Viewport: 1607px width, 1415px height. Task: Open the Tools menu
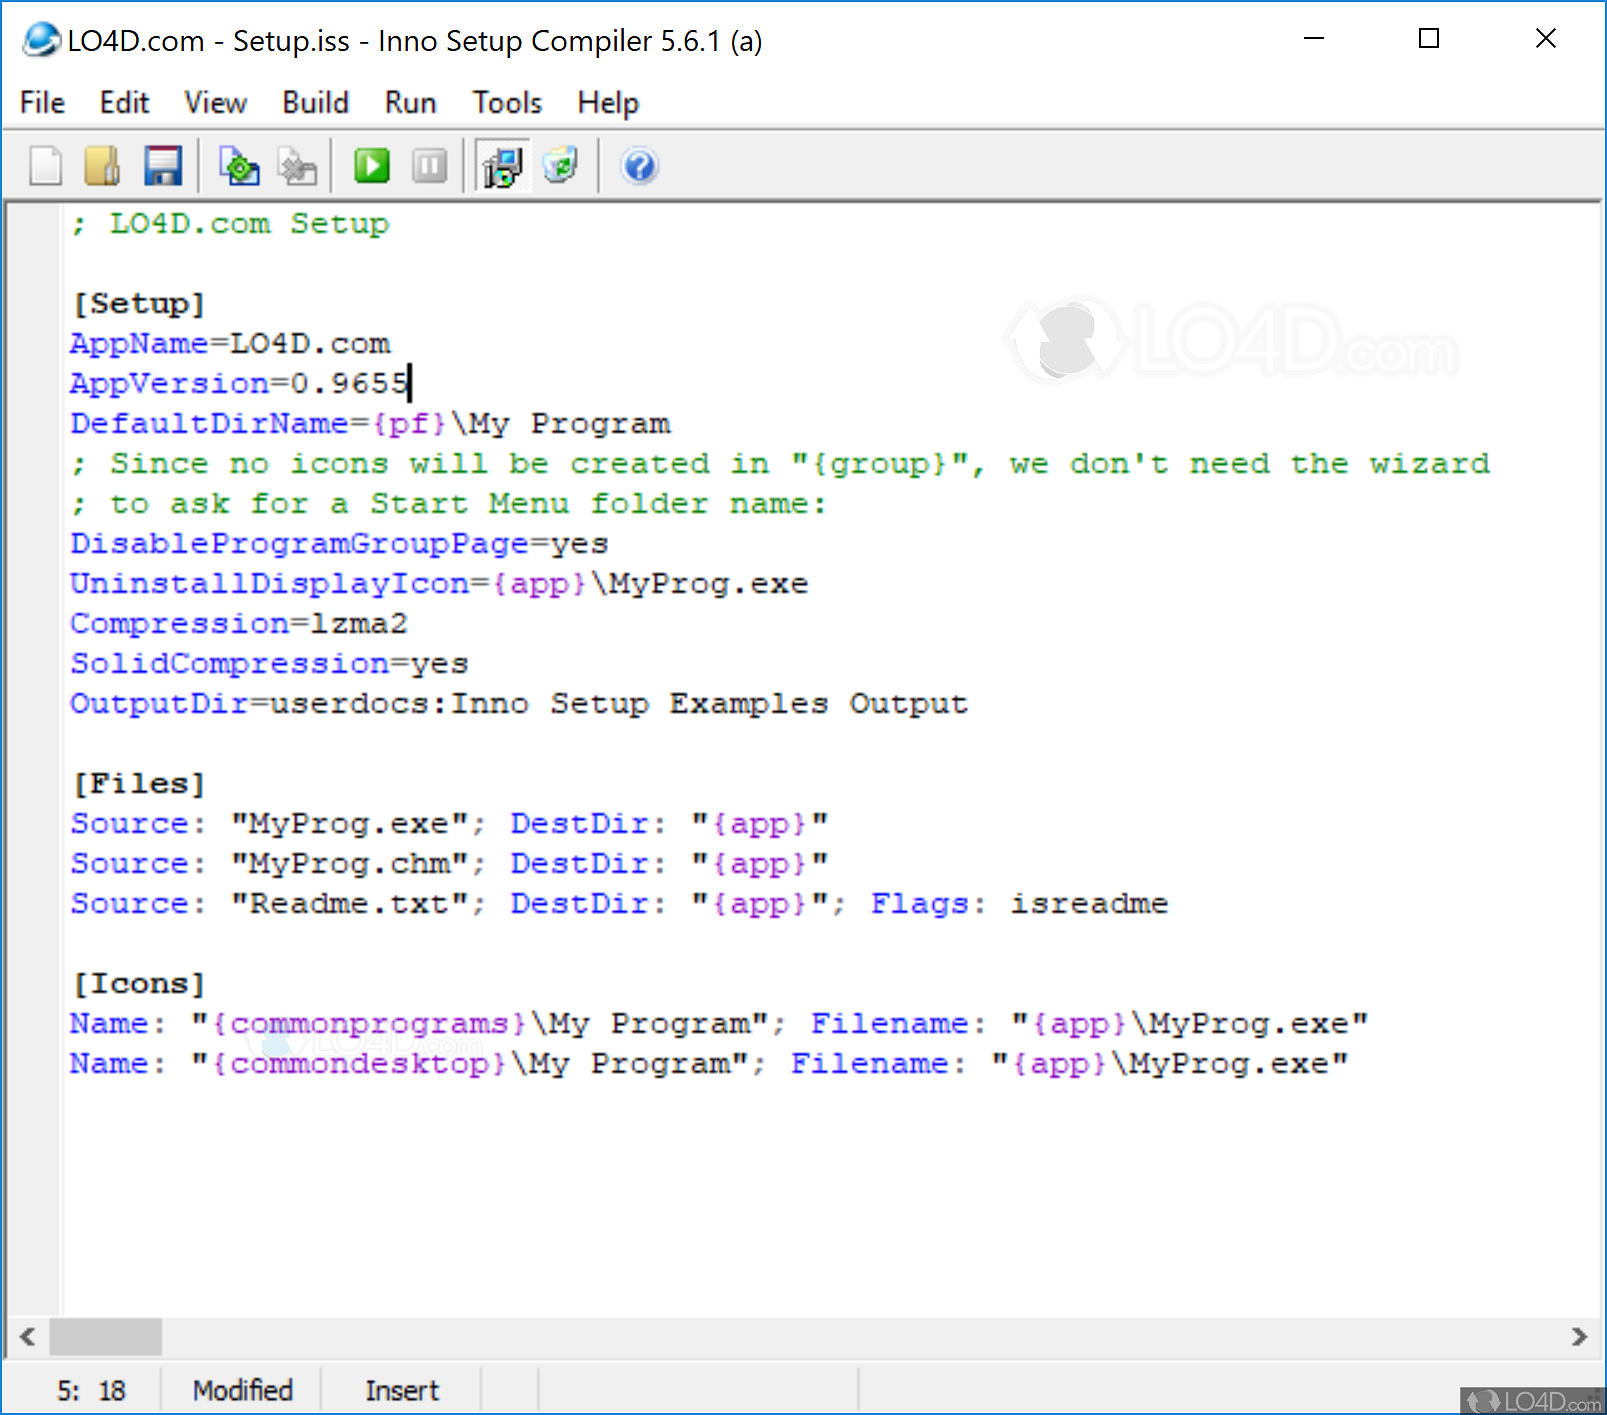coord(508,103)
